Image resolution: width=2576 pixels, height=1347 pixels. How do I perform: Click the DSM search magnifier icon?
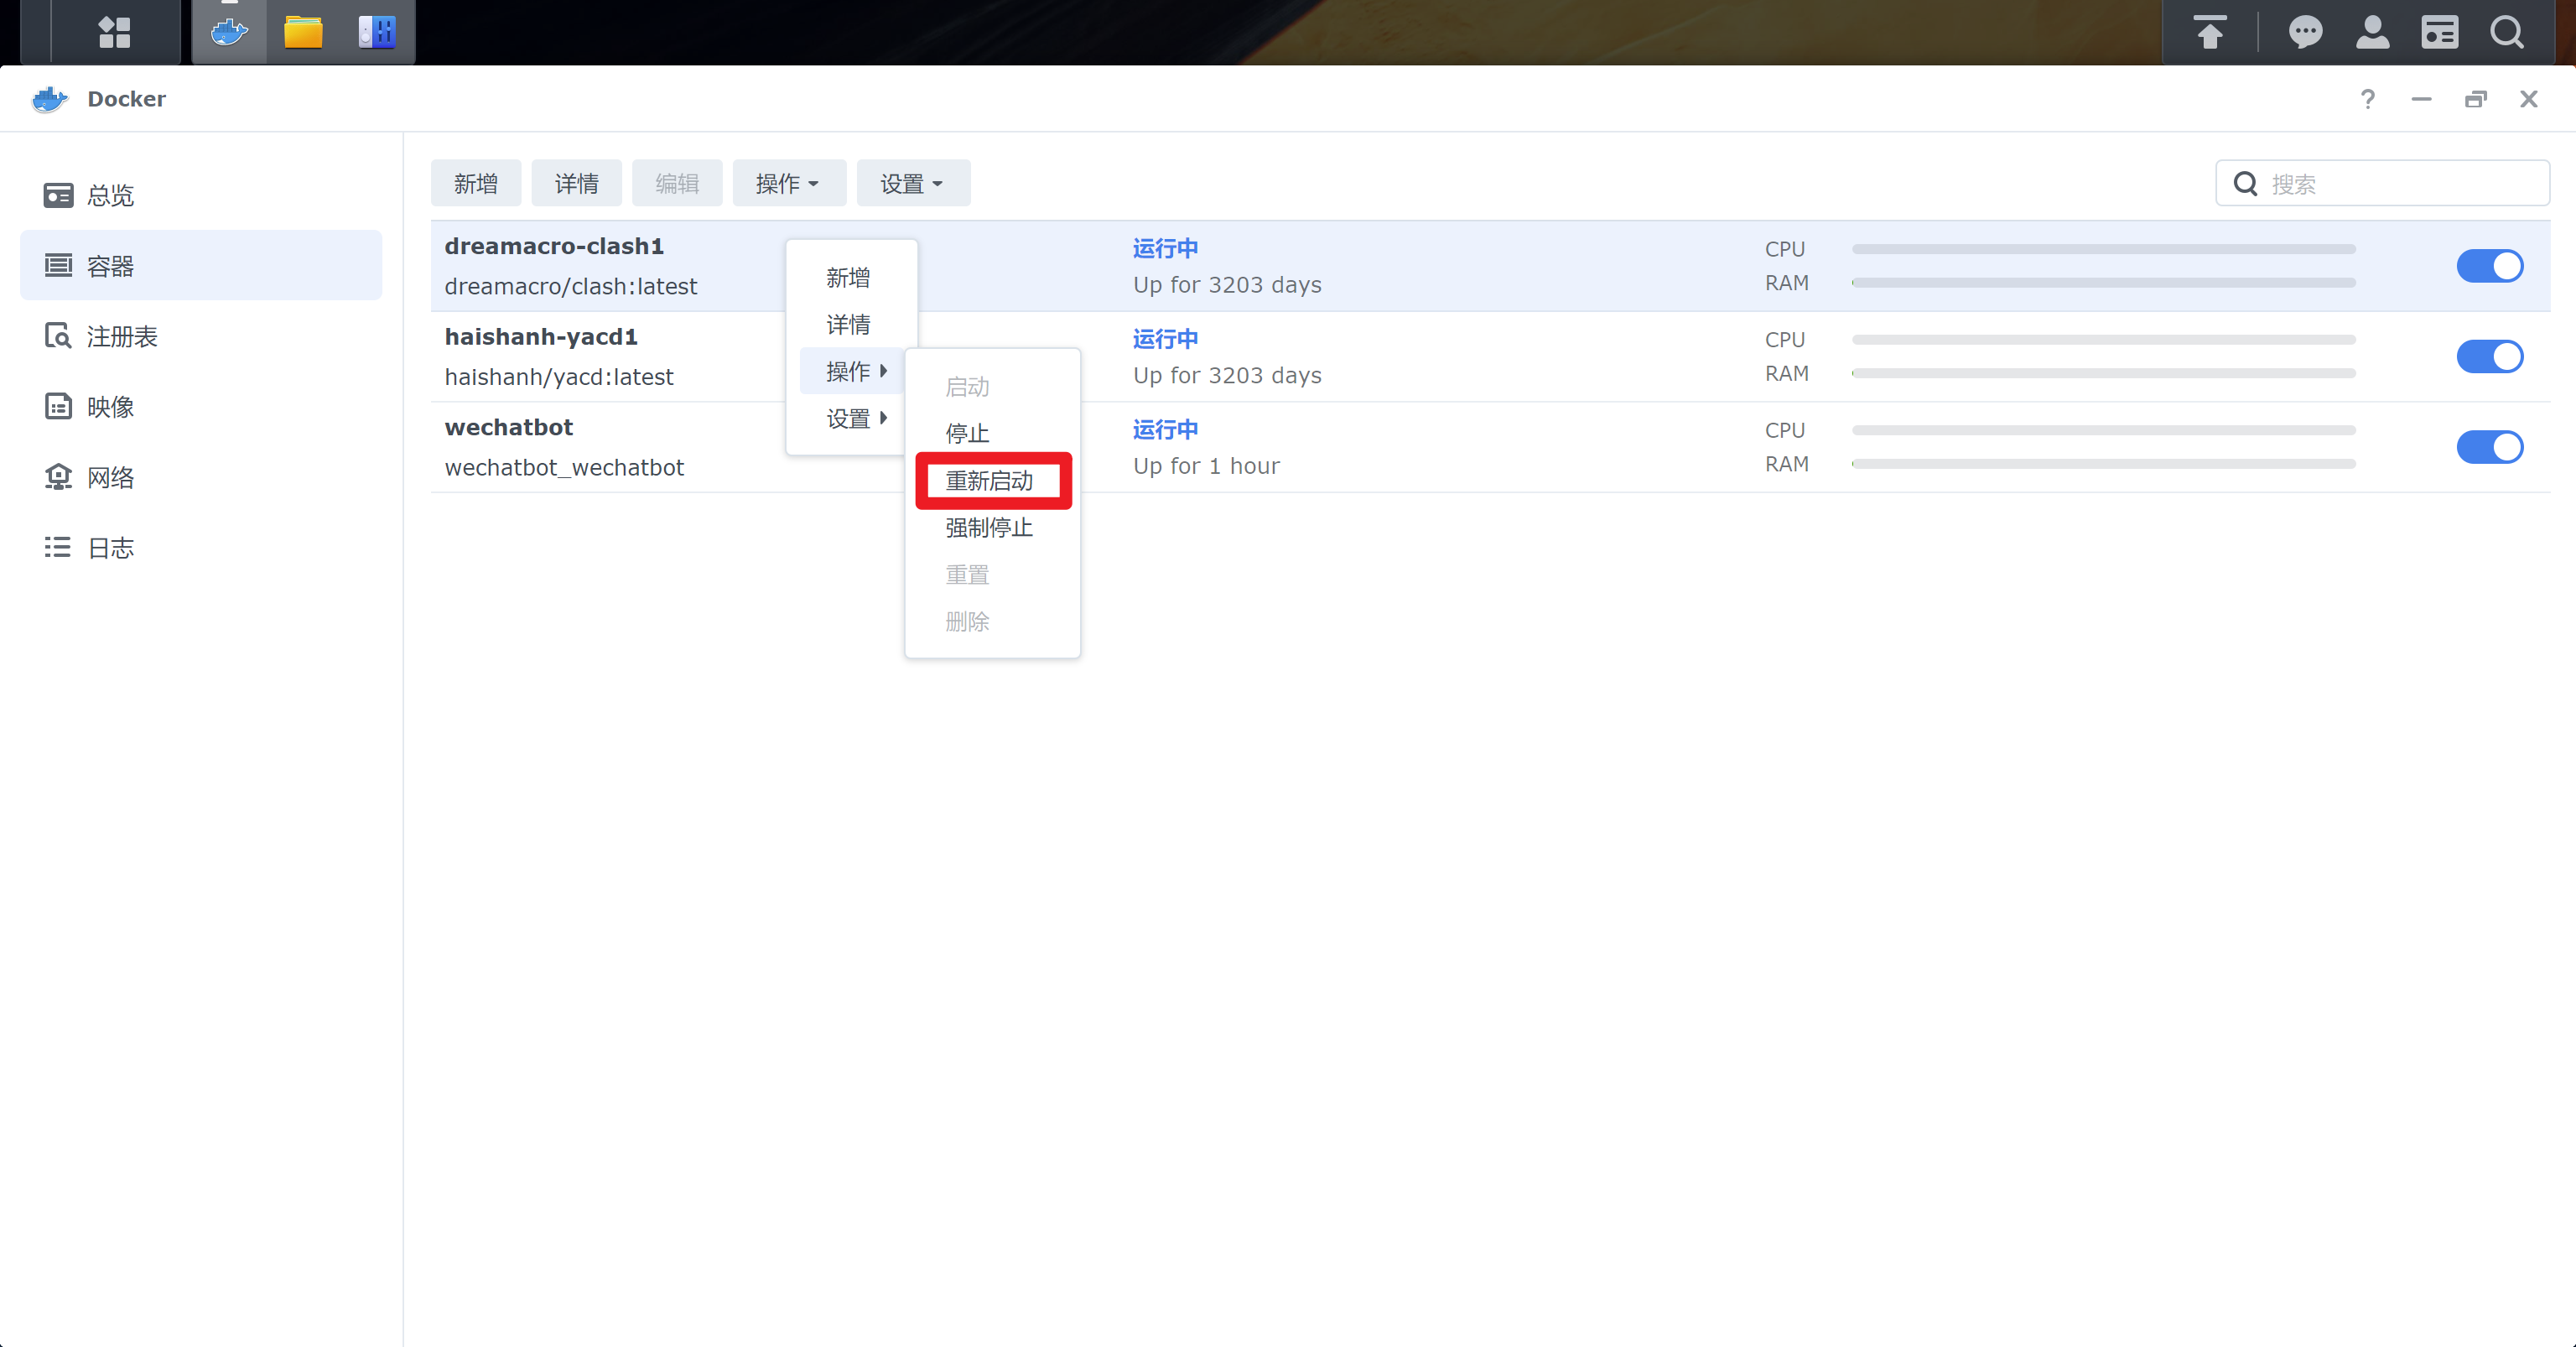(x=2507, y=32)
